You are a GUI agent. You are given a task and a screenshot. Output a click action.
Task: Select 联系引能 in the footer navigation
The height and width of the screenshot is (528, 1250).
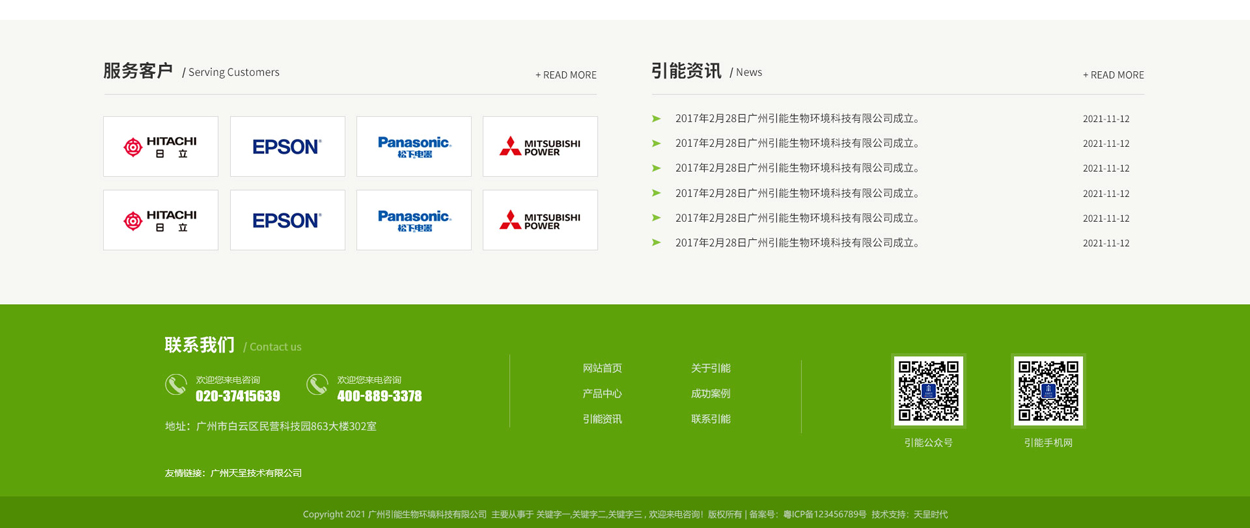tap(710, 419)
